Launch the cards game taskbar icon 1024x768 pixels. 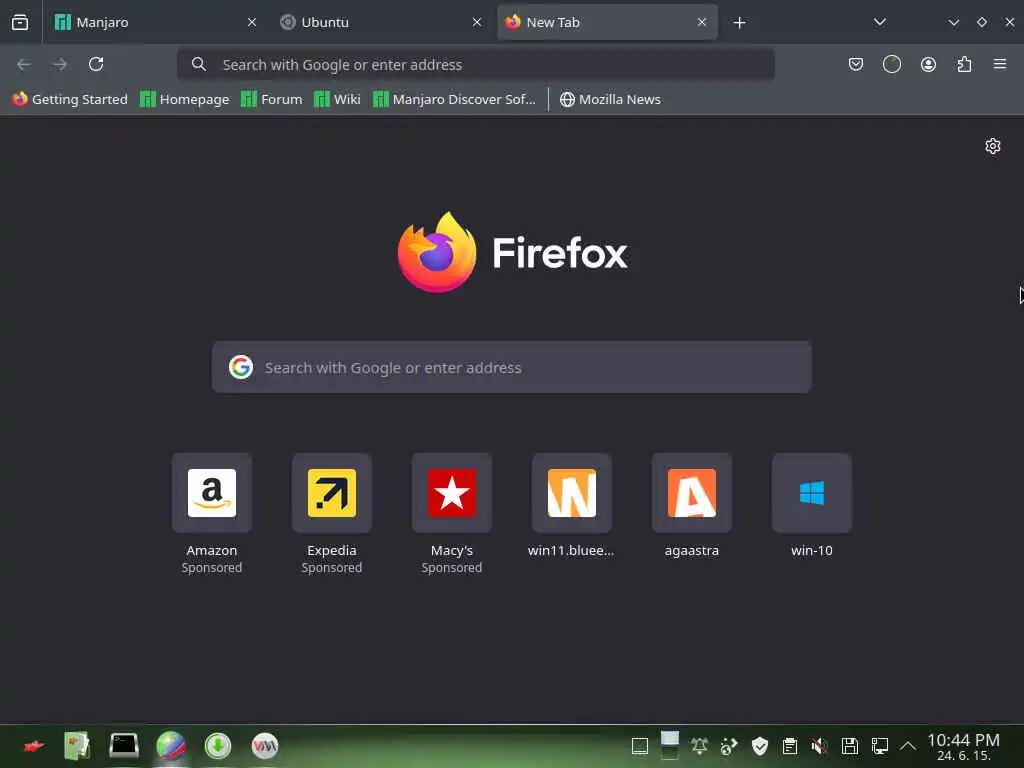click(77, 746)
